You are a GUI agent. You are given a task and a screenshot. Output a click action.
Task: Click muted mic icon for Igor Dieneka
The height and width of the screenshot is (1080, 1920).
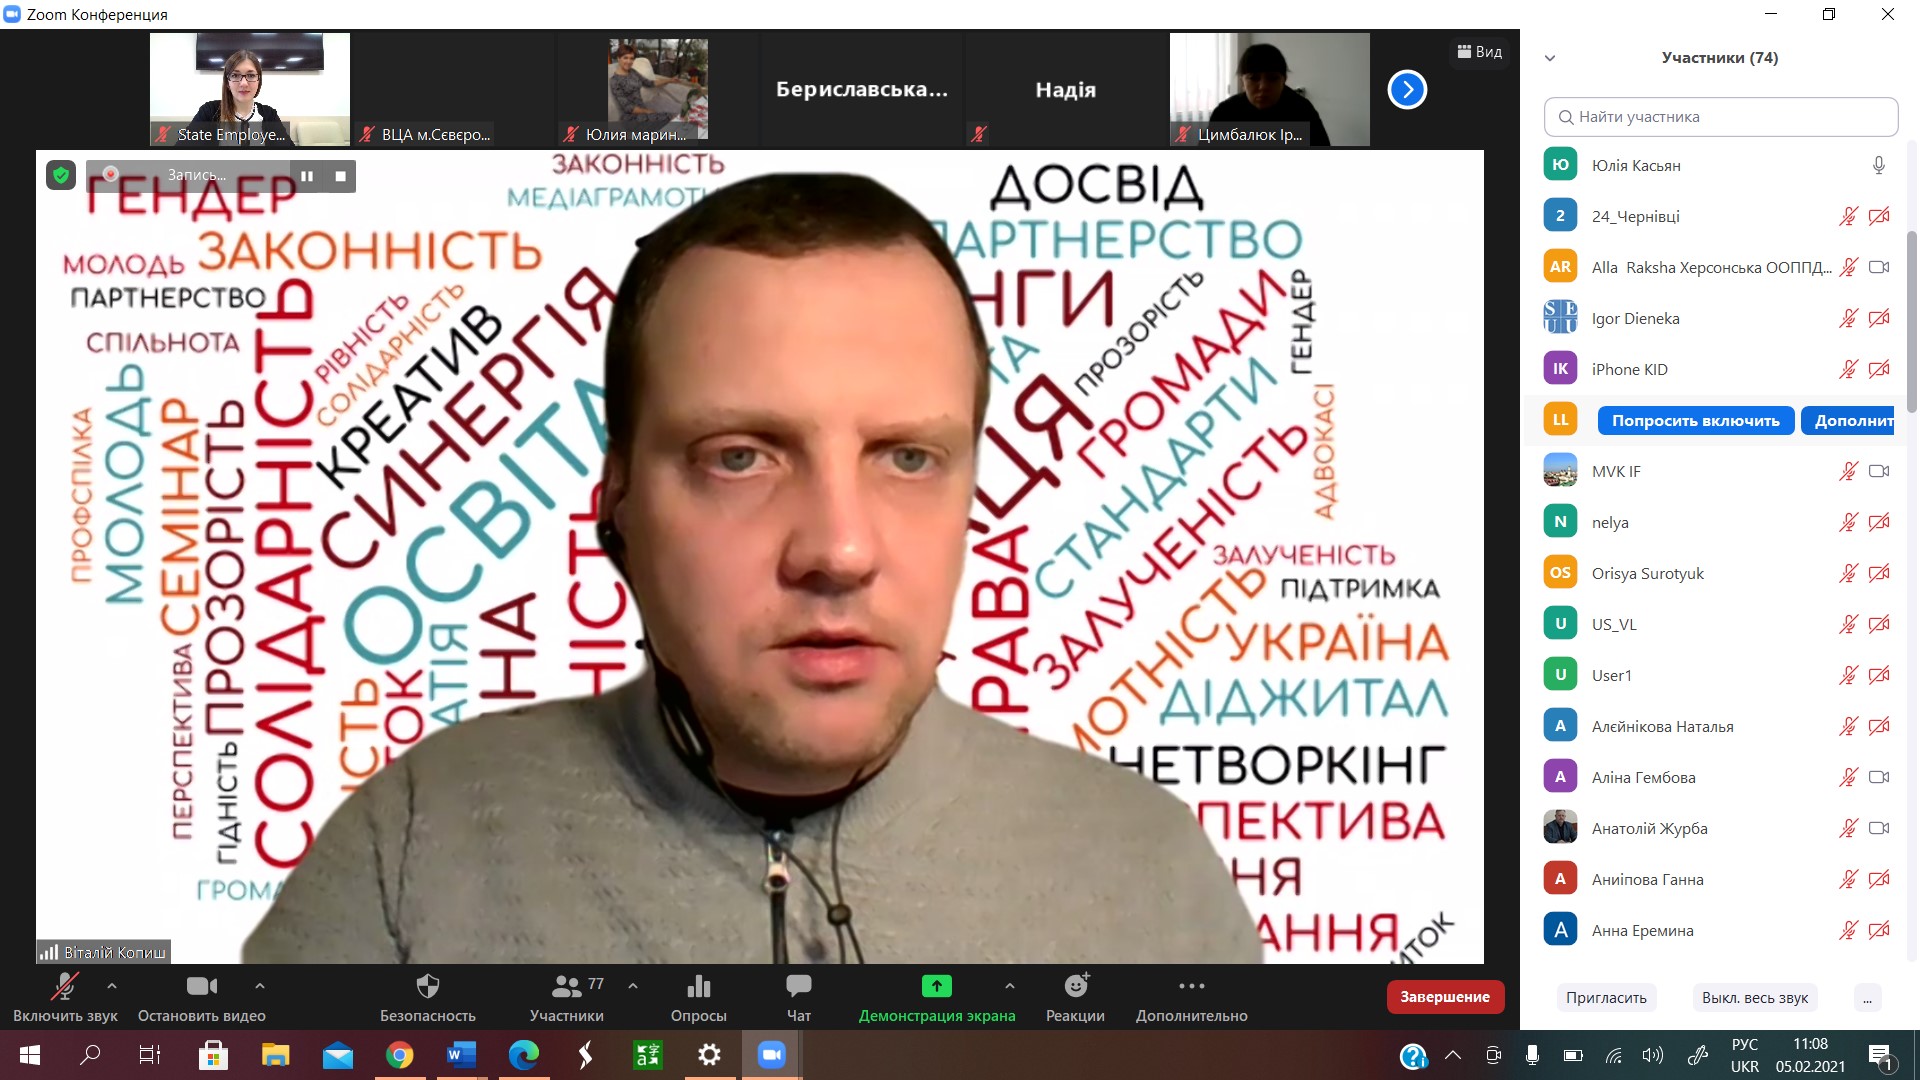tap(1848, 319)
